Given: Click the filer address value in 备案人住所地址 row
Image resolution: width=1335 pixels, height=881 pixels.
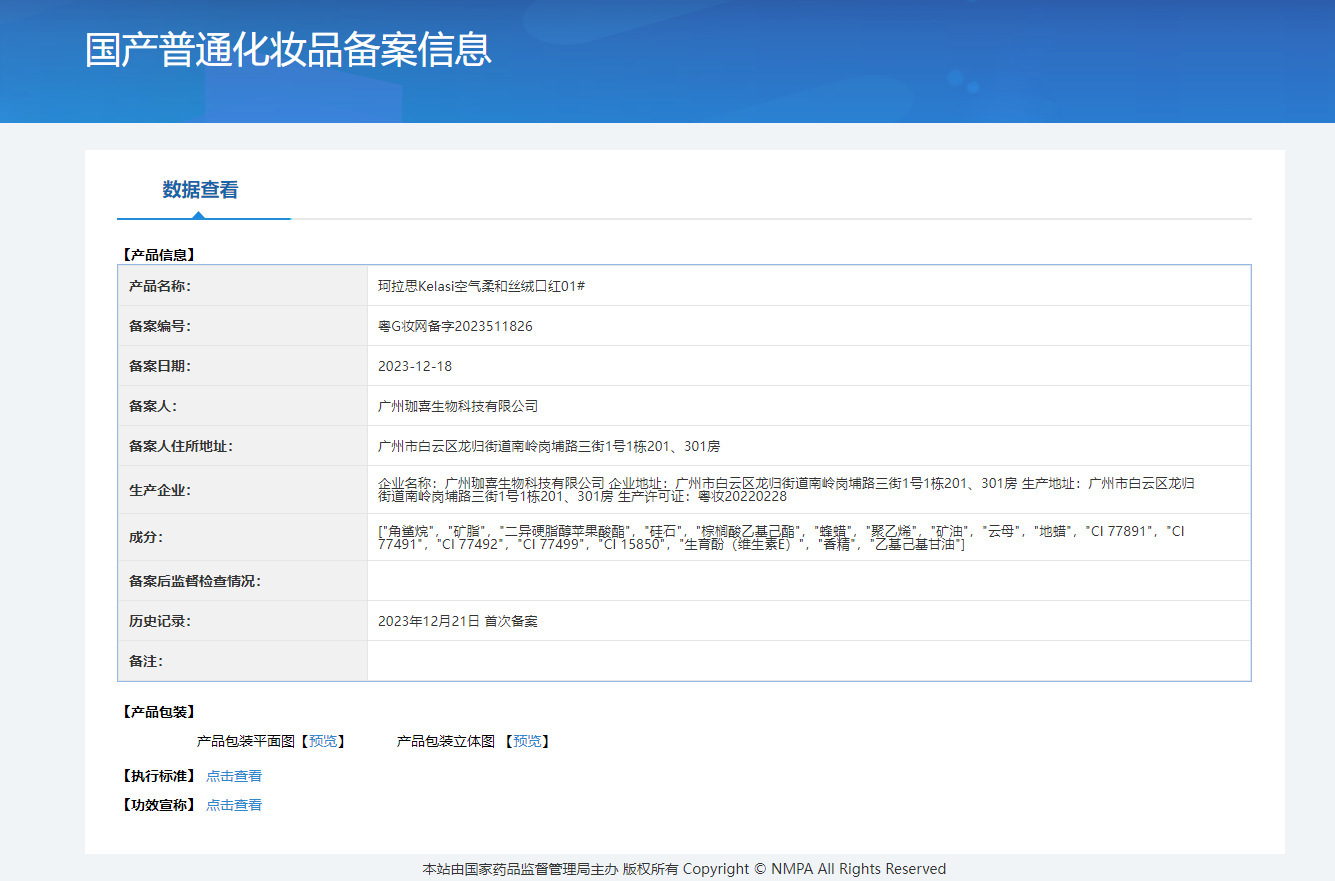Looking at the screenshot, I should point(549,446).
